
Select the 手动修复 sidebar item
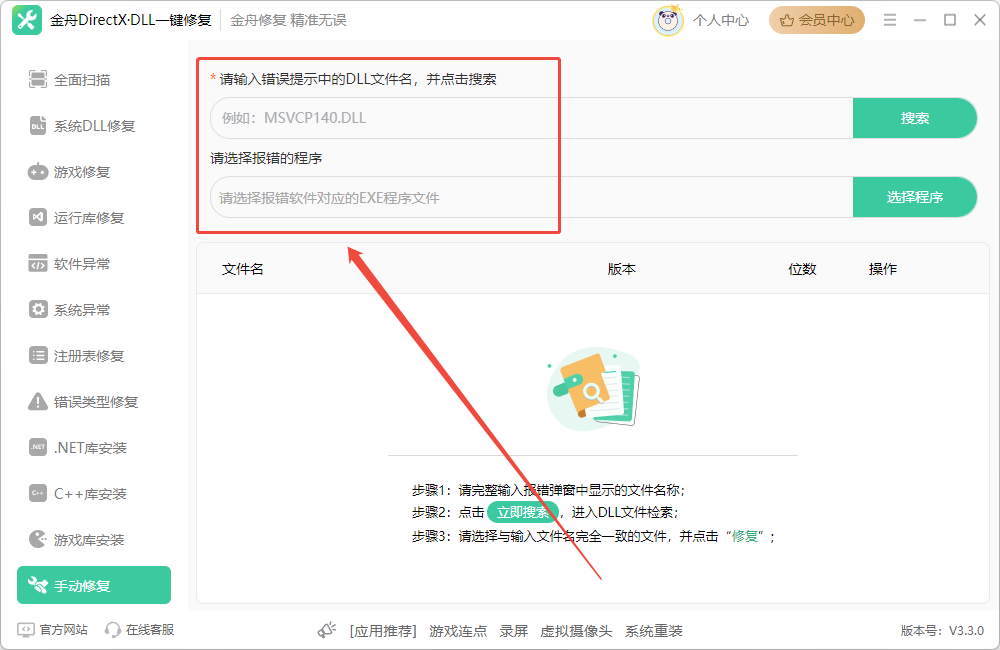click(94, 585)
